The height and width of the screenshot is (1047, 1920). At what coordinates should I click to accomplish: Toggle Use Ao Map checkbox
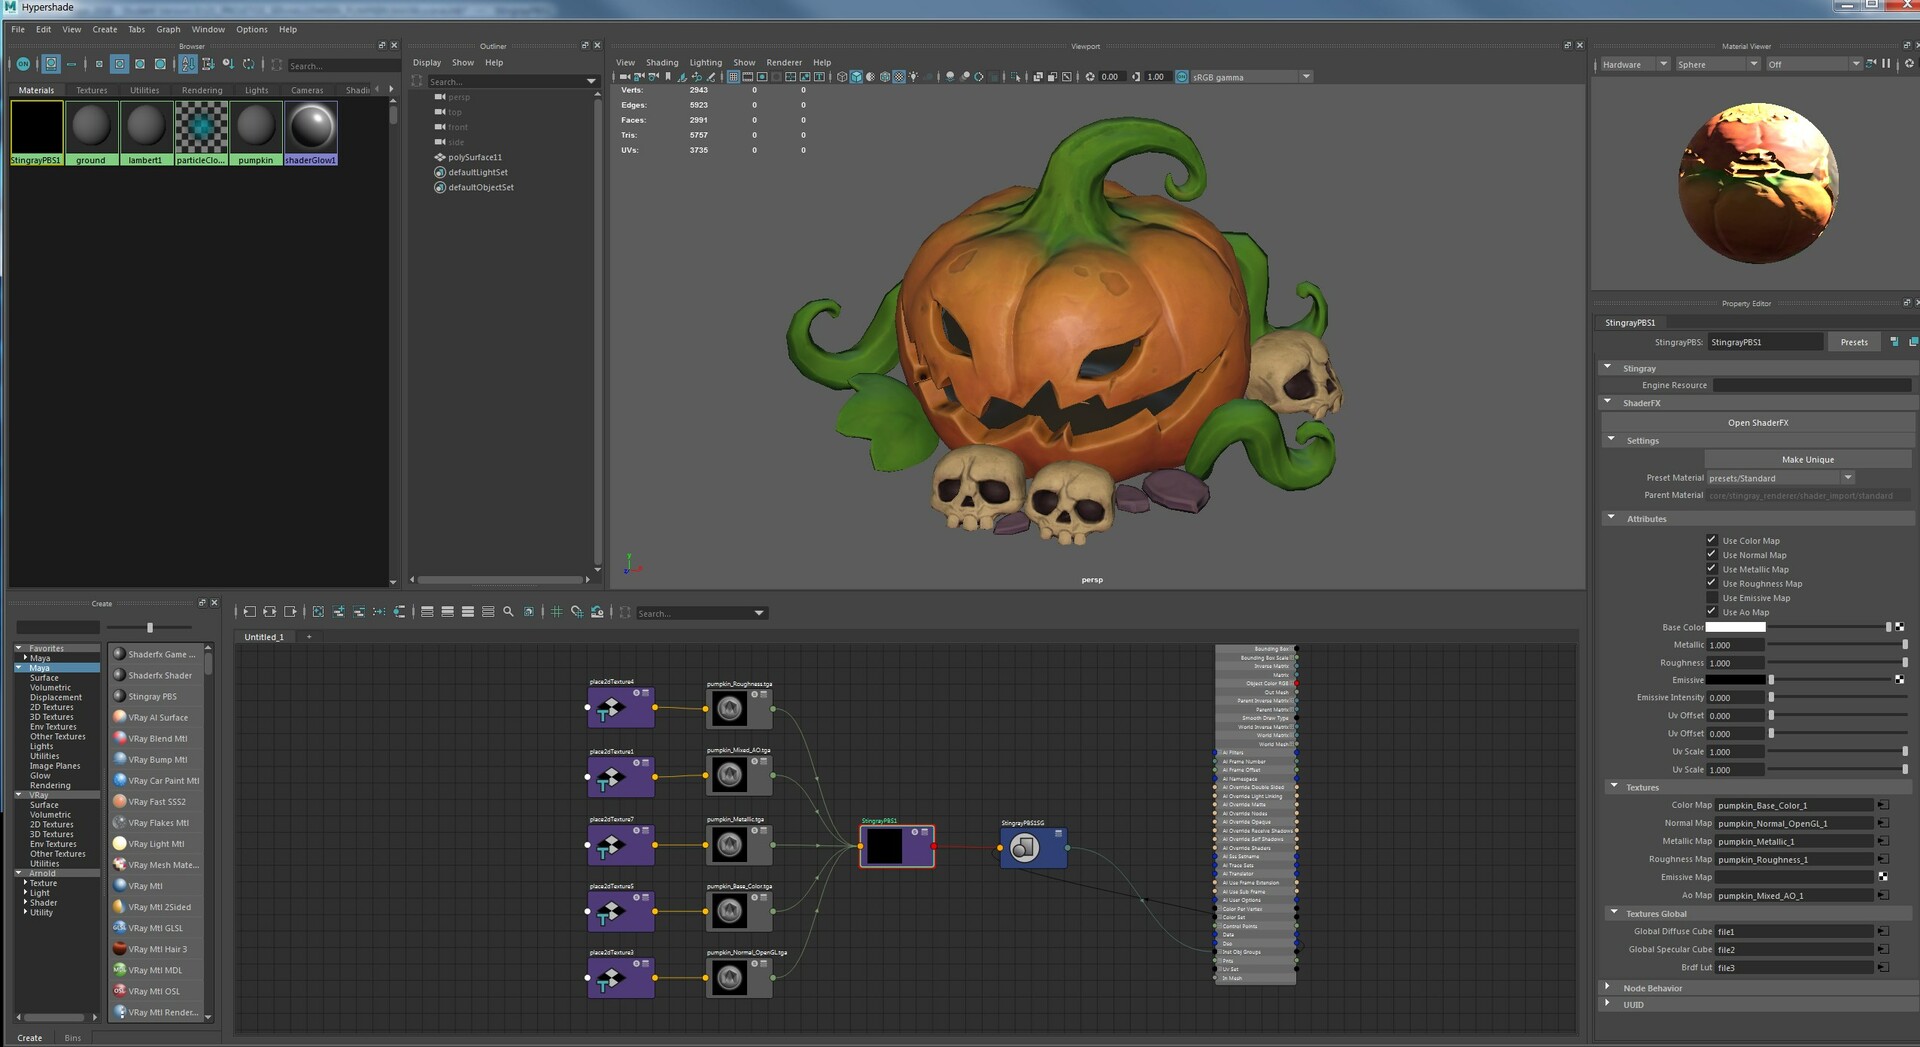coord(1711,611)
